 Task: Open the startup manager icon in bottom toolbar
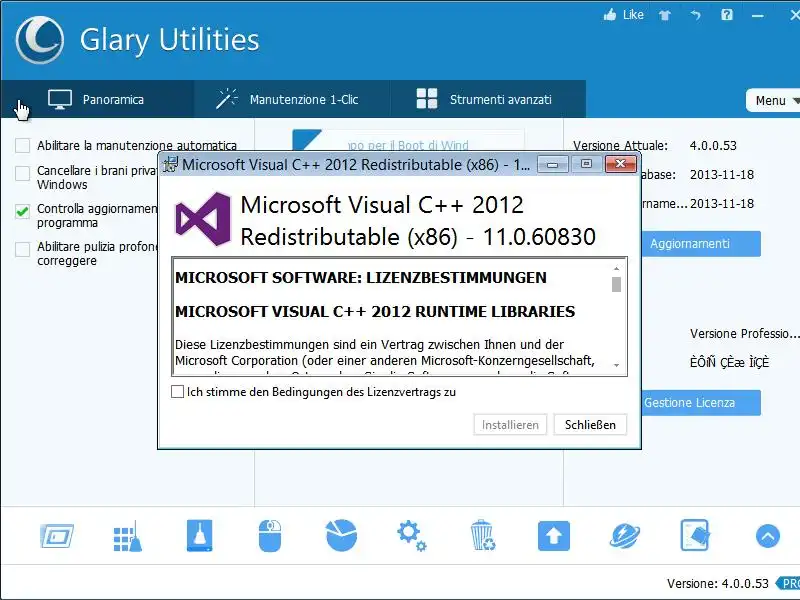57,536
